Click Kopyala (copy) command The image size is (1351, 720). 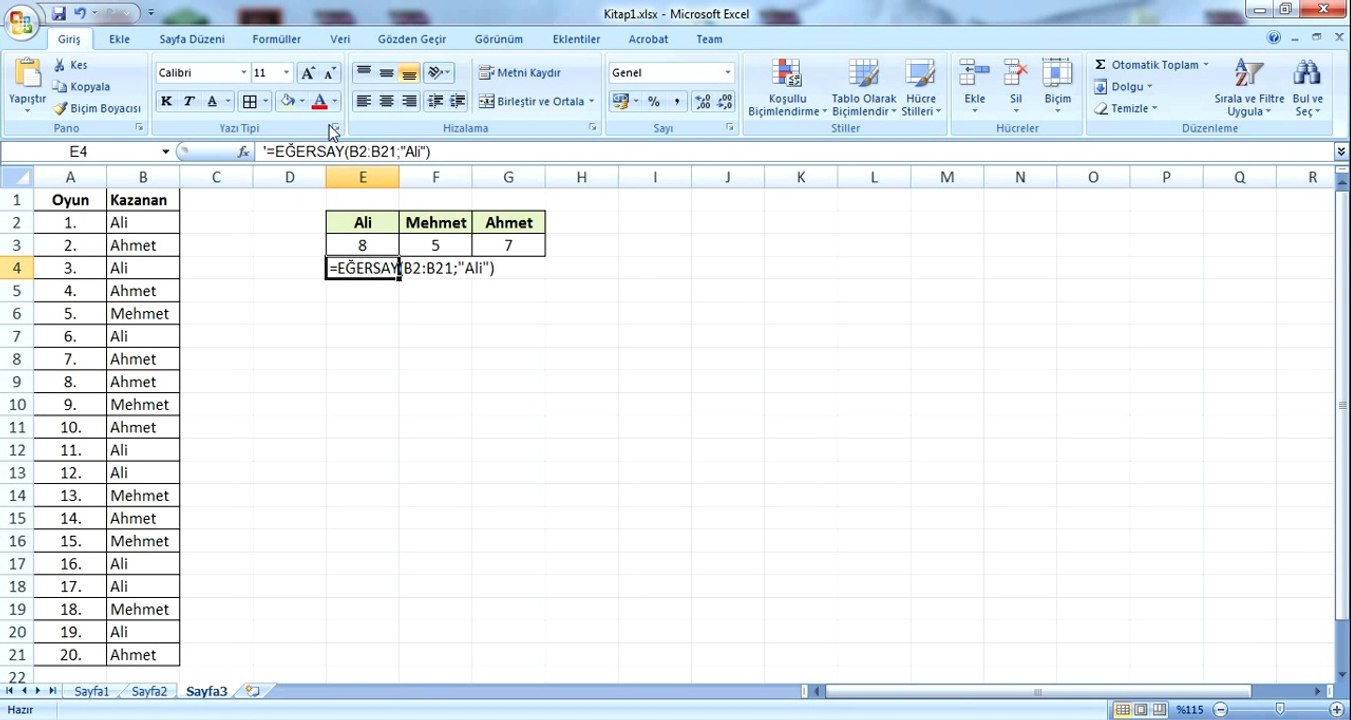[x=82, y=87]
